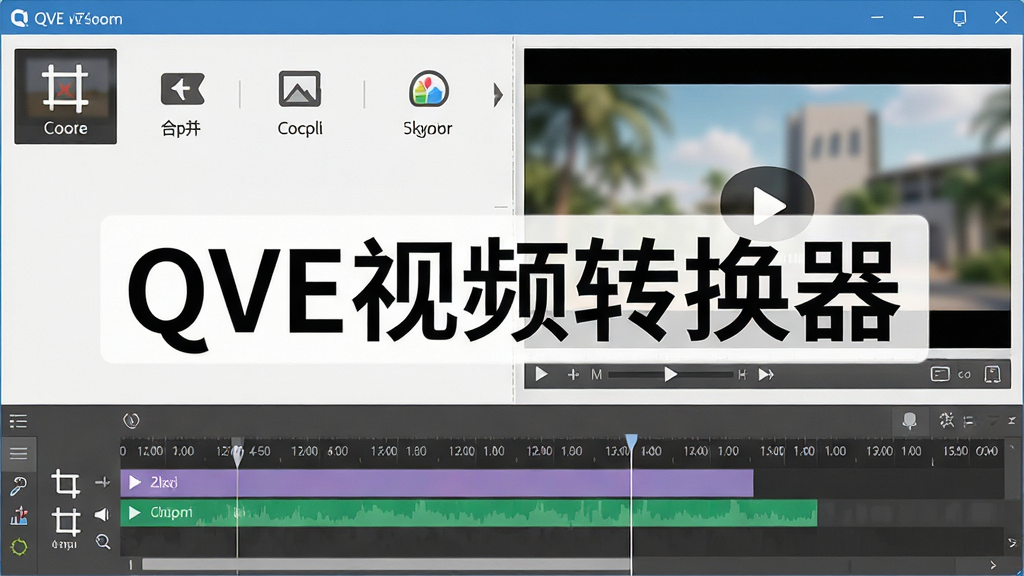Click right arrow of timeline scrollbar
Screen dimensions: 1024x576
[x=993, y=565]
